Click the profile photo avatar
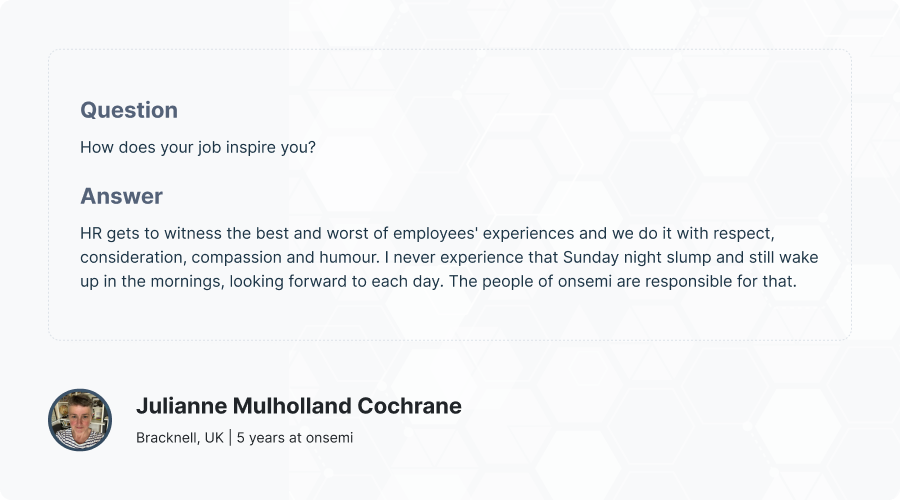The width and height of the screenshot is (900, 500). [80, 420]
